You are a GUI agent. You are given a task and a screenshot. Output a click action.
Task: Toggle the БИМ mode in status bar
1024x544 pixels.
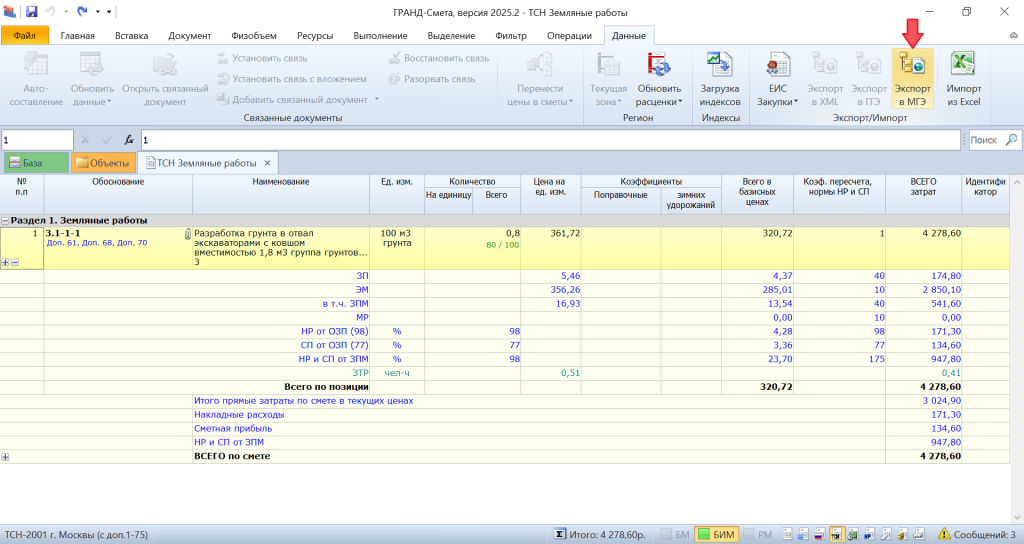pos(716,535)
